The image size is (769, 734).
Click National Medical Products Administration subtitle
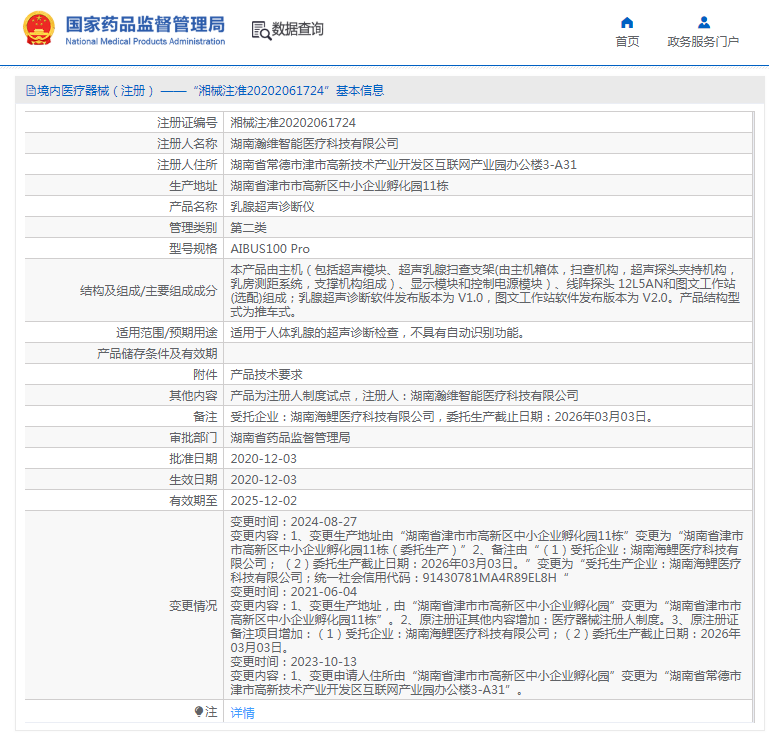[145, 42]
